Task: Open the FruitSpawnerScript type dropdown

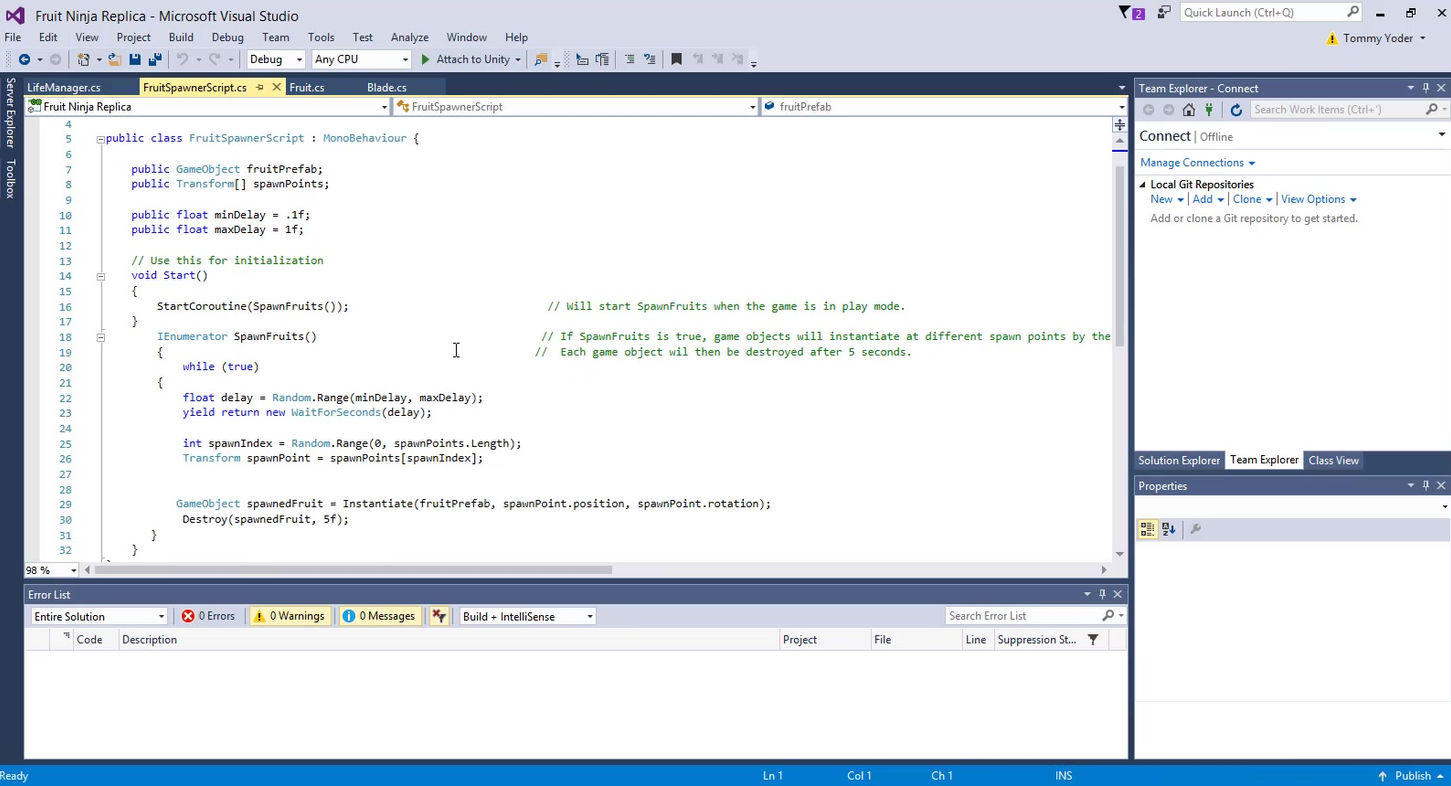Action: coord(577,107)
